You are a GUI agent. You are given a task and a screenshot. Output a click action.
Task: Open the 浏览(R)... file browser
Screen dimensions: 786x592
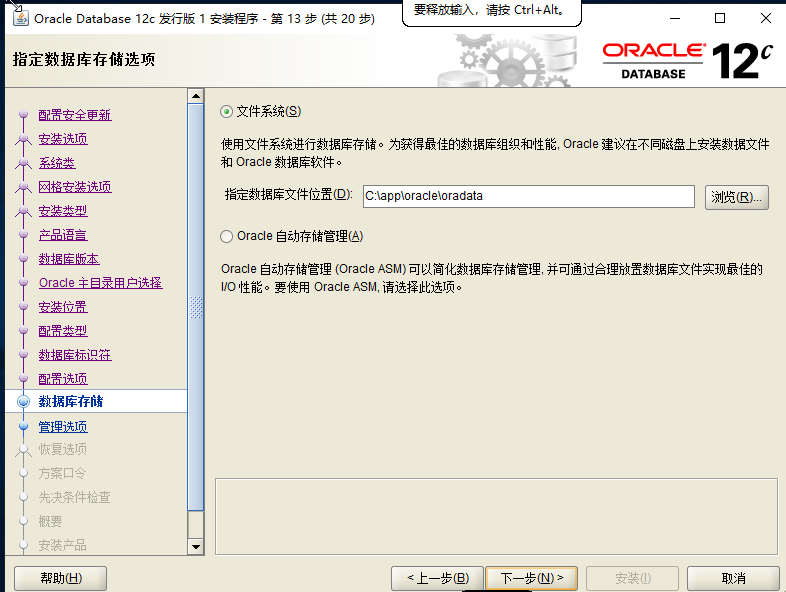(736, 197)
